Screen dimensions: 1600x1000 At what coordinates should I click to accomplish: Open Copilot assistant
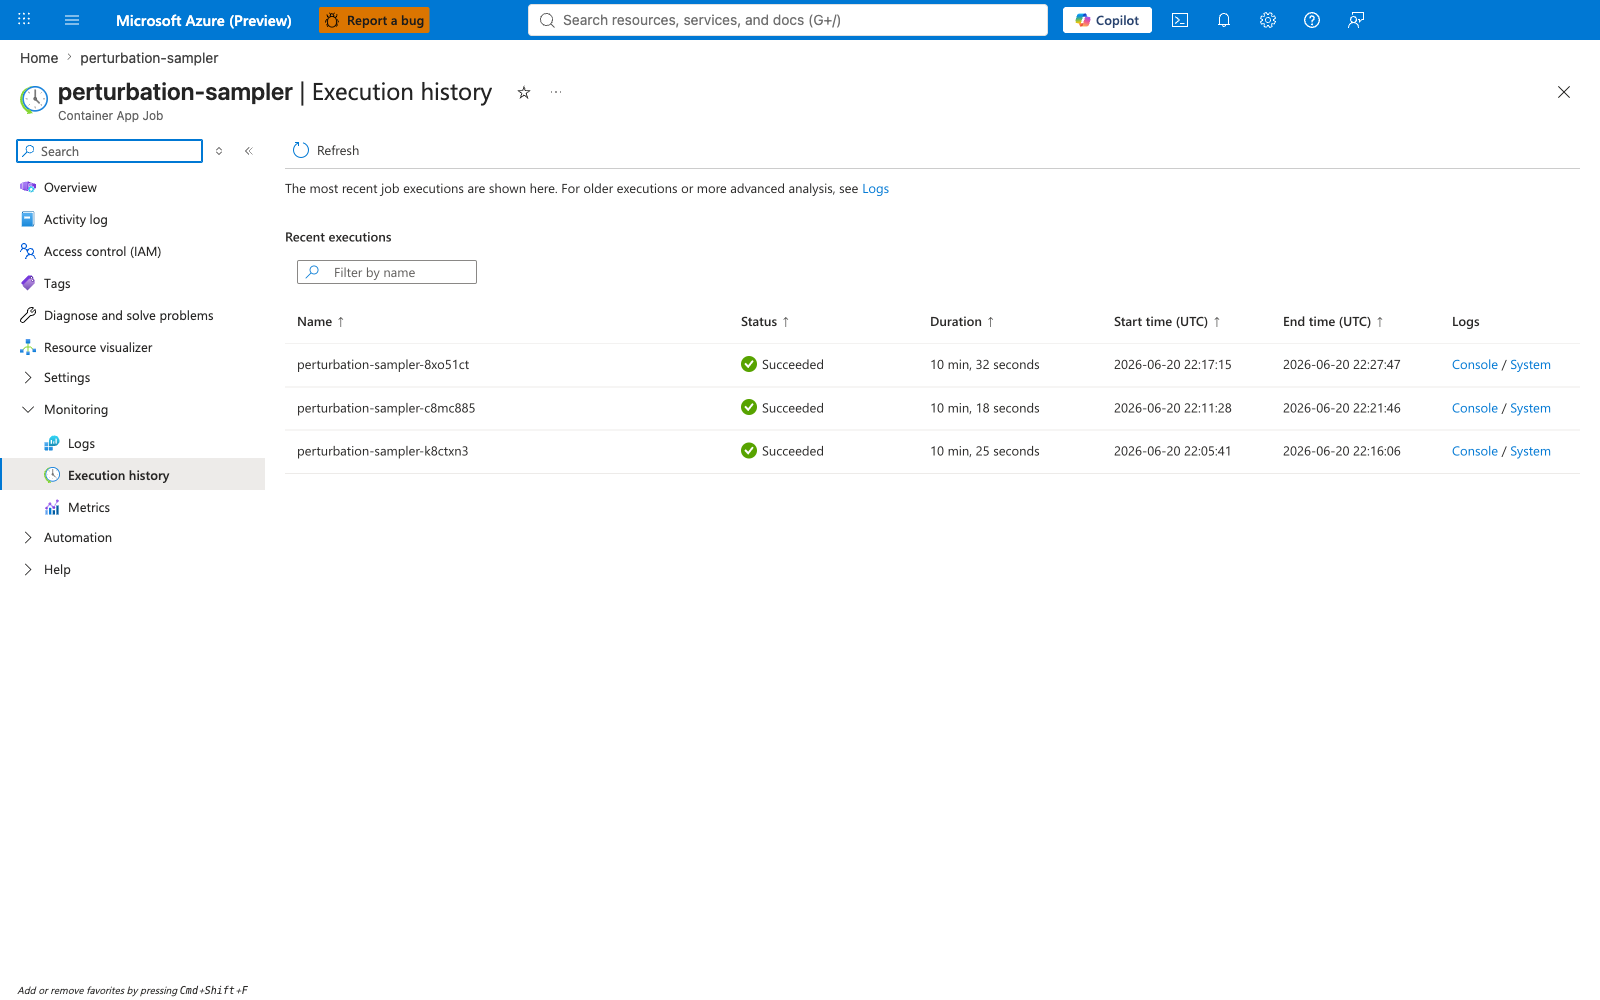pos(1107,20)
